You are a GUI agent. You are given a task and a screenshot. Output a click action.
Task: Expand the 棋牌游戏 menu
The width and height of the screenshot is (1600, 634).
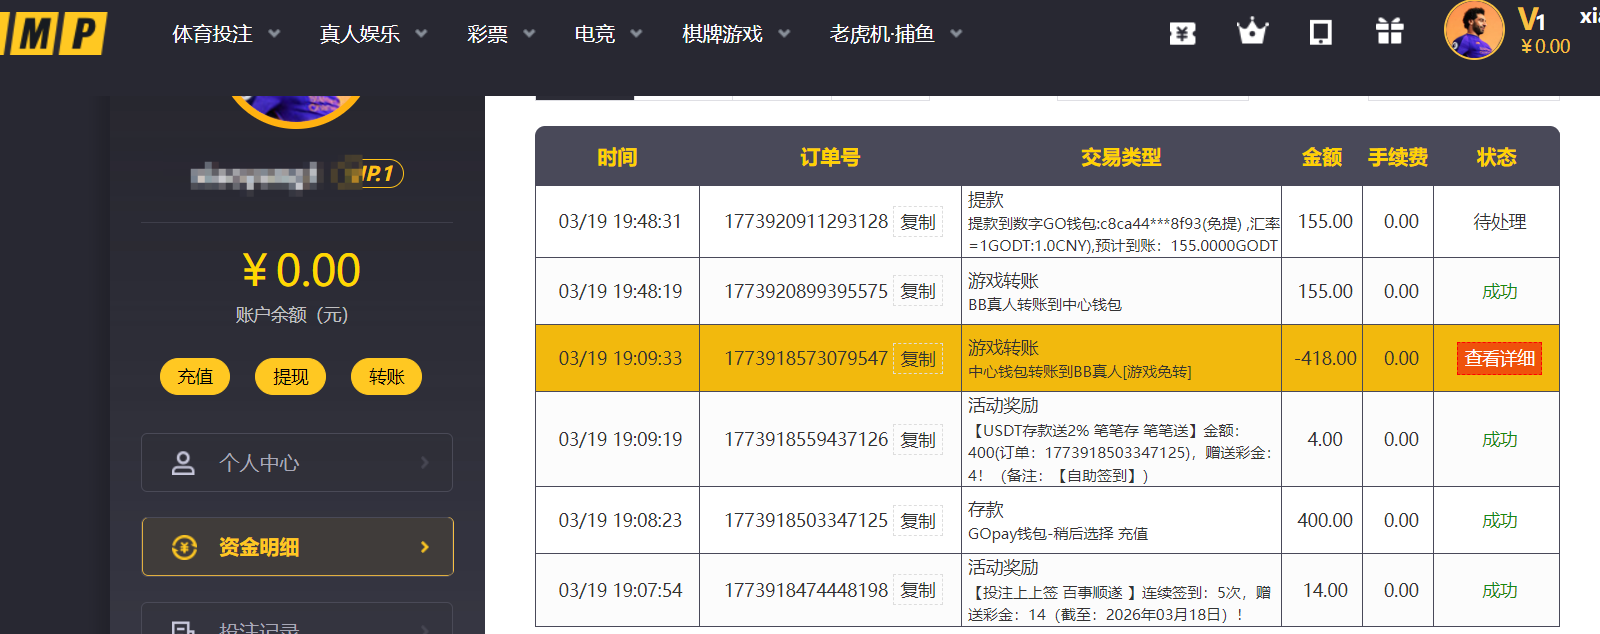point(736,34)
